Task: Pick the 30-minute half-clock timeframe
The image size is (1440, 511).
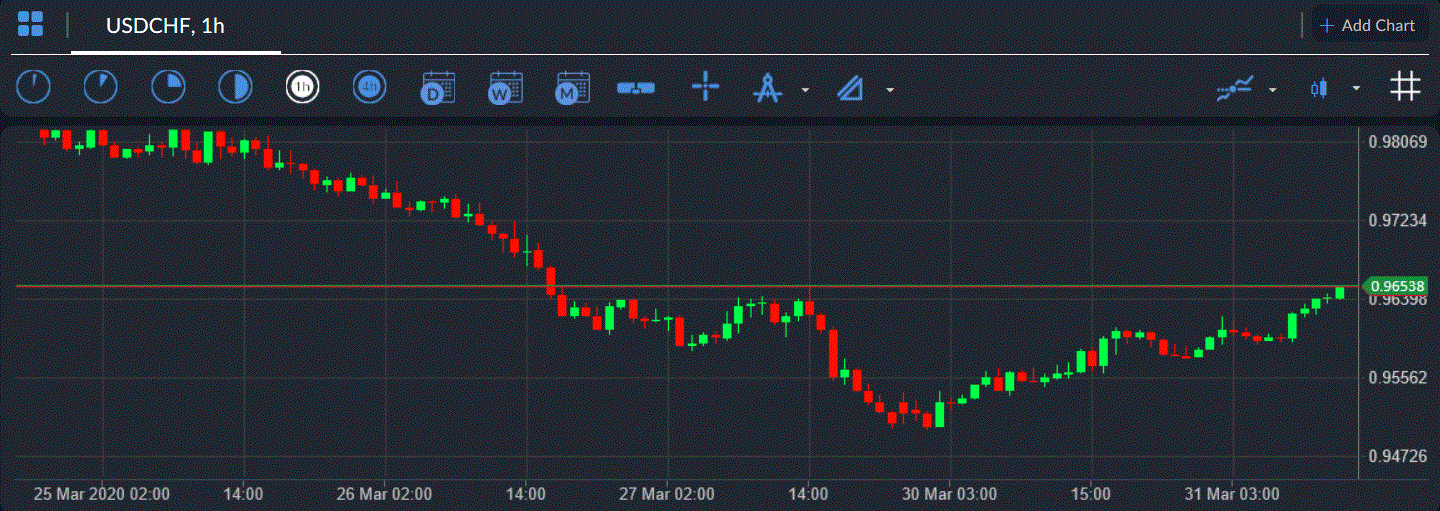Action: [x=235, y=88]
